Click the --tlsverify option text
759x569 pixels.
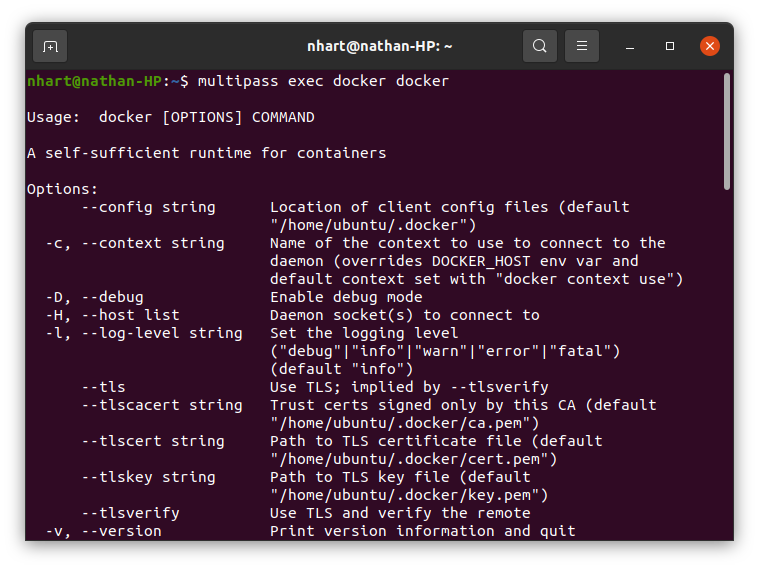coord(130,513)
